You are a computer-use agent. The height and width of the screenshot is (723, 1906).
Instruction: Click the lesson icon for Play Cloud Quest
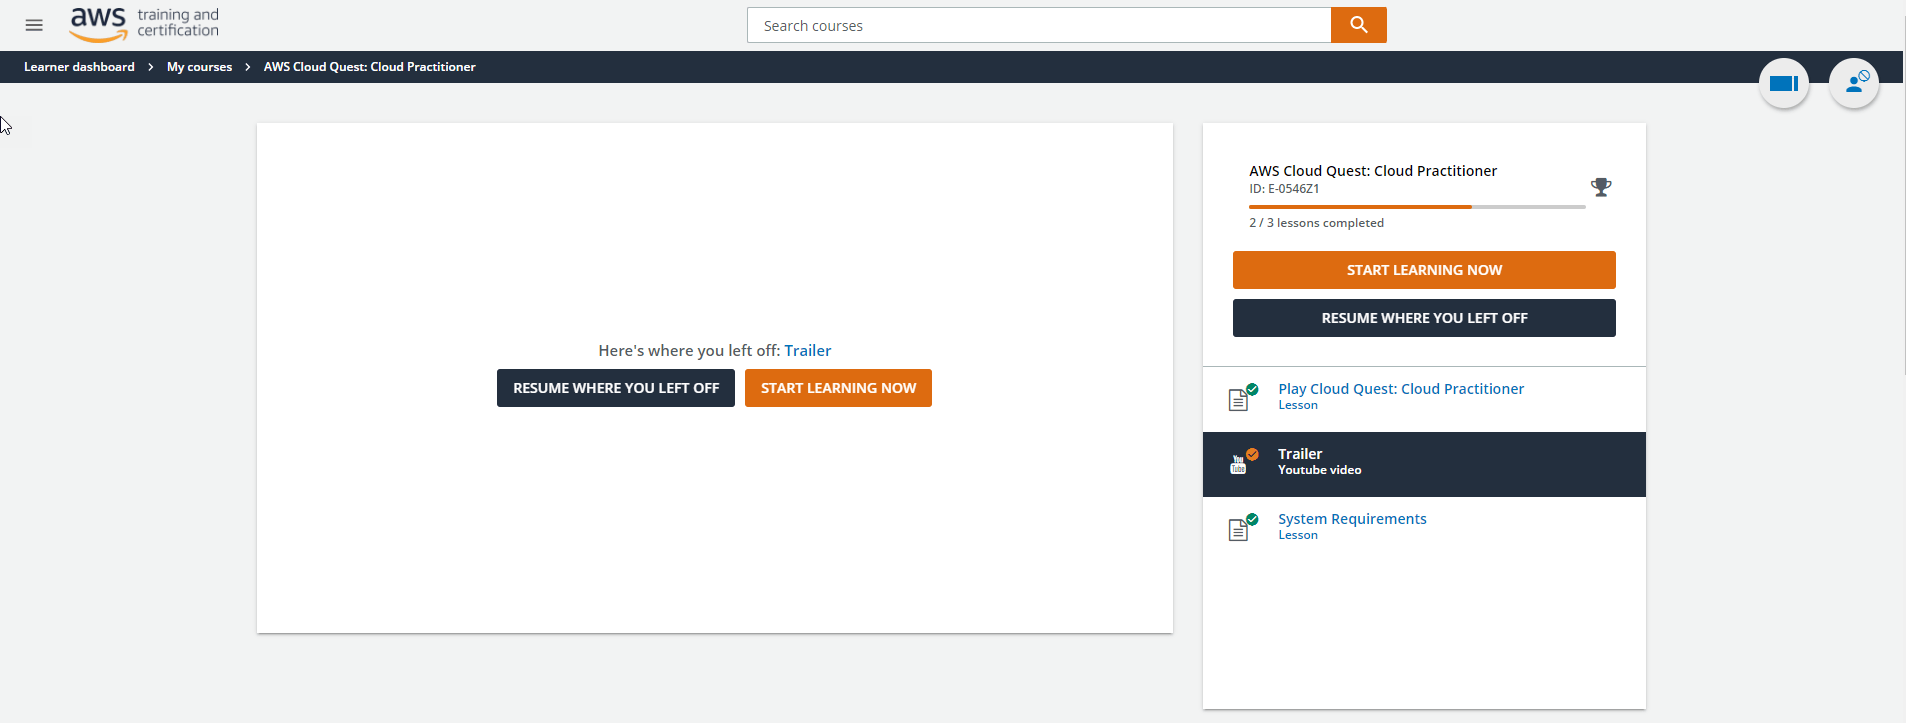click(1242, 398)
